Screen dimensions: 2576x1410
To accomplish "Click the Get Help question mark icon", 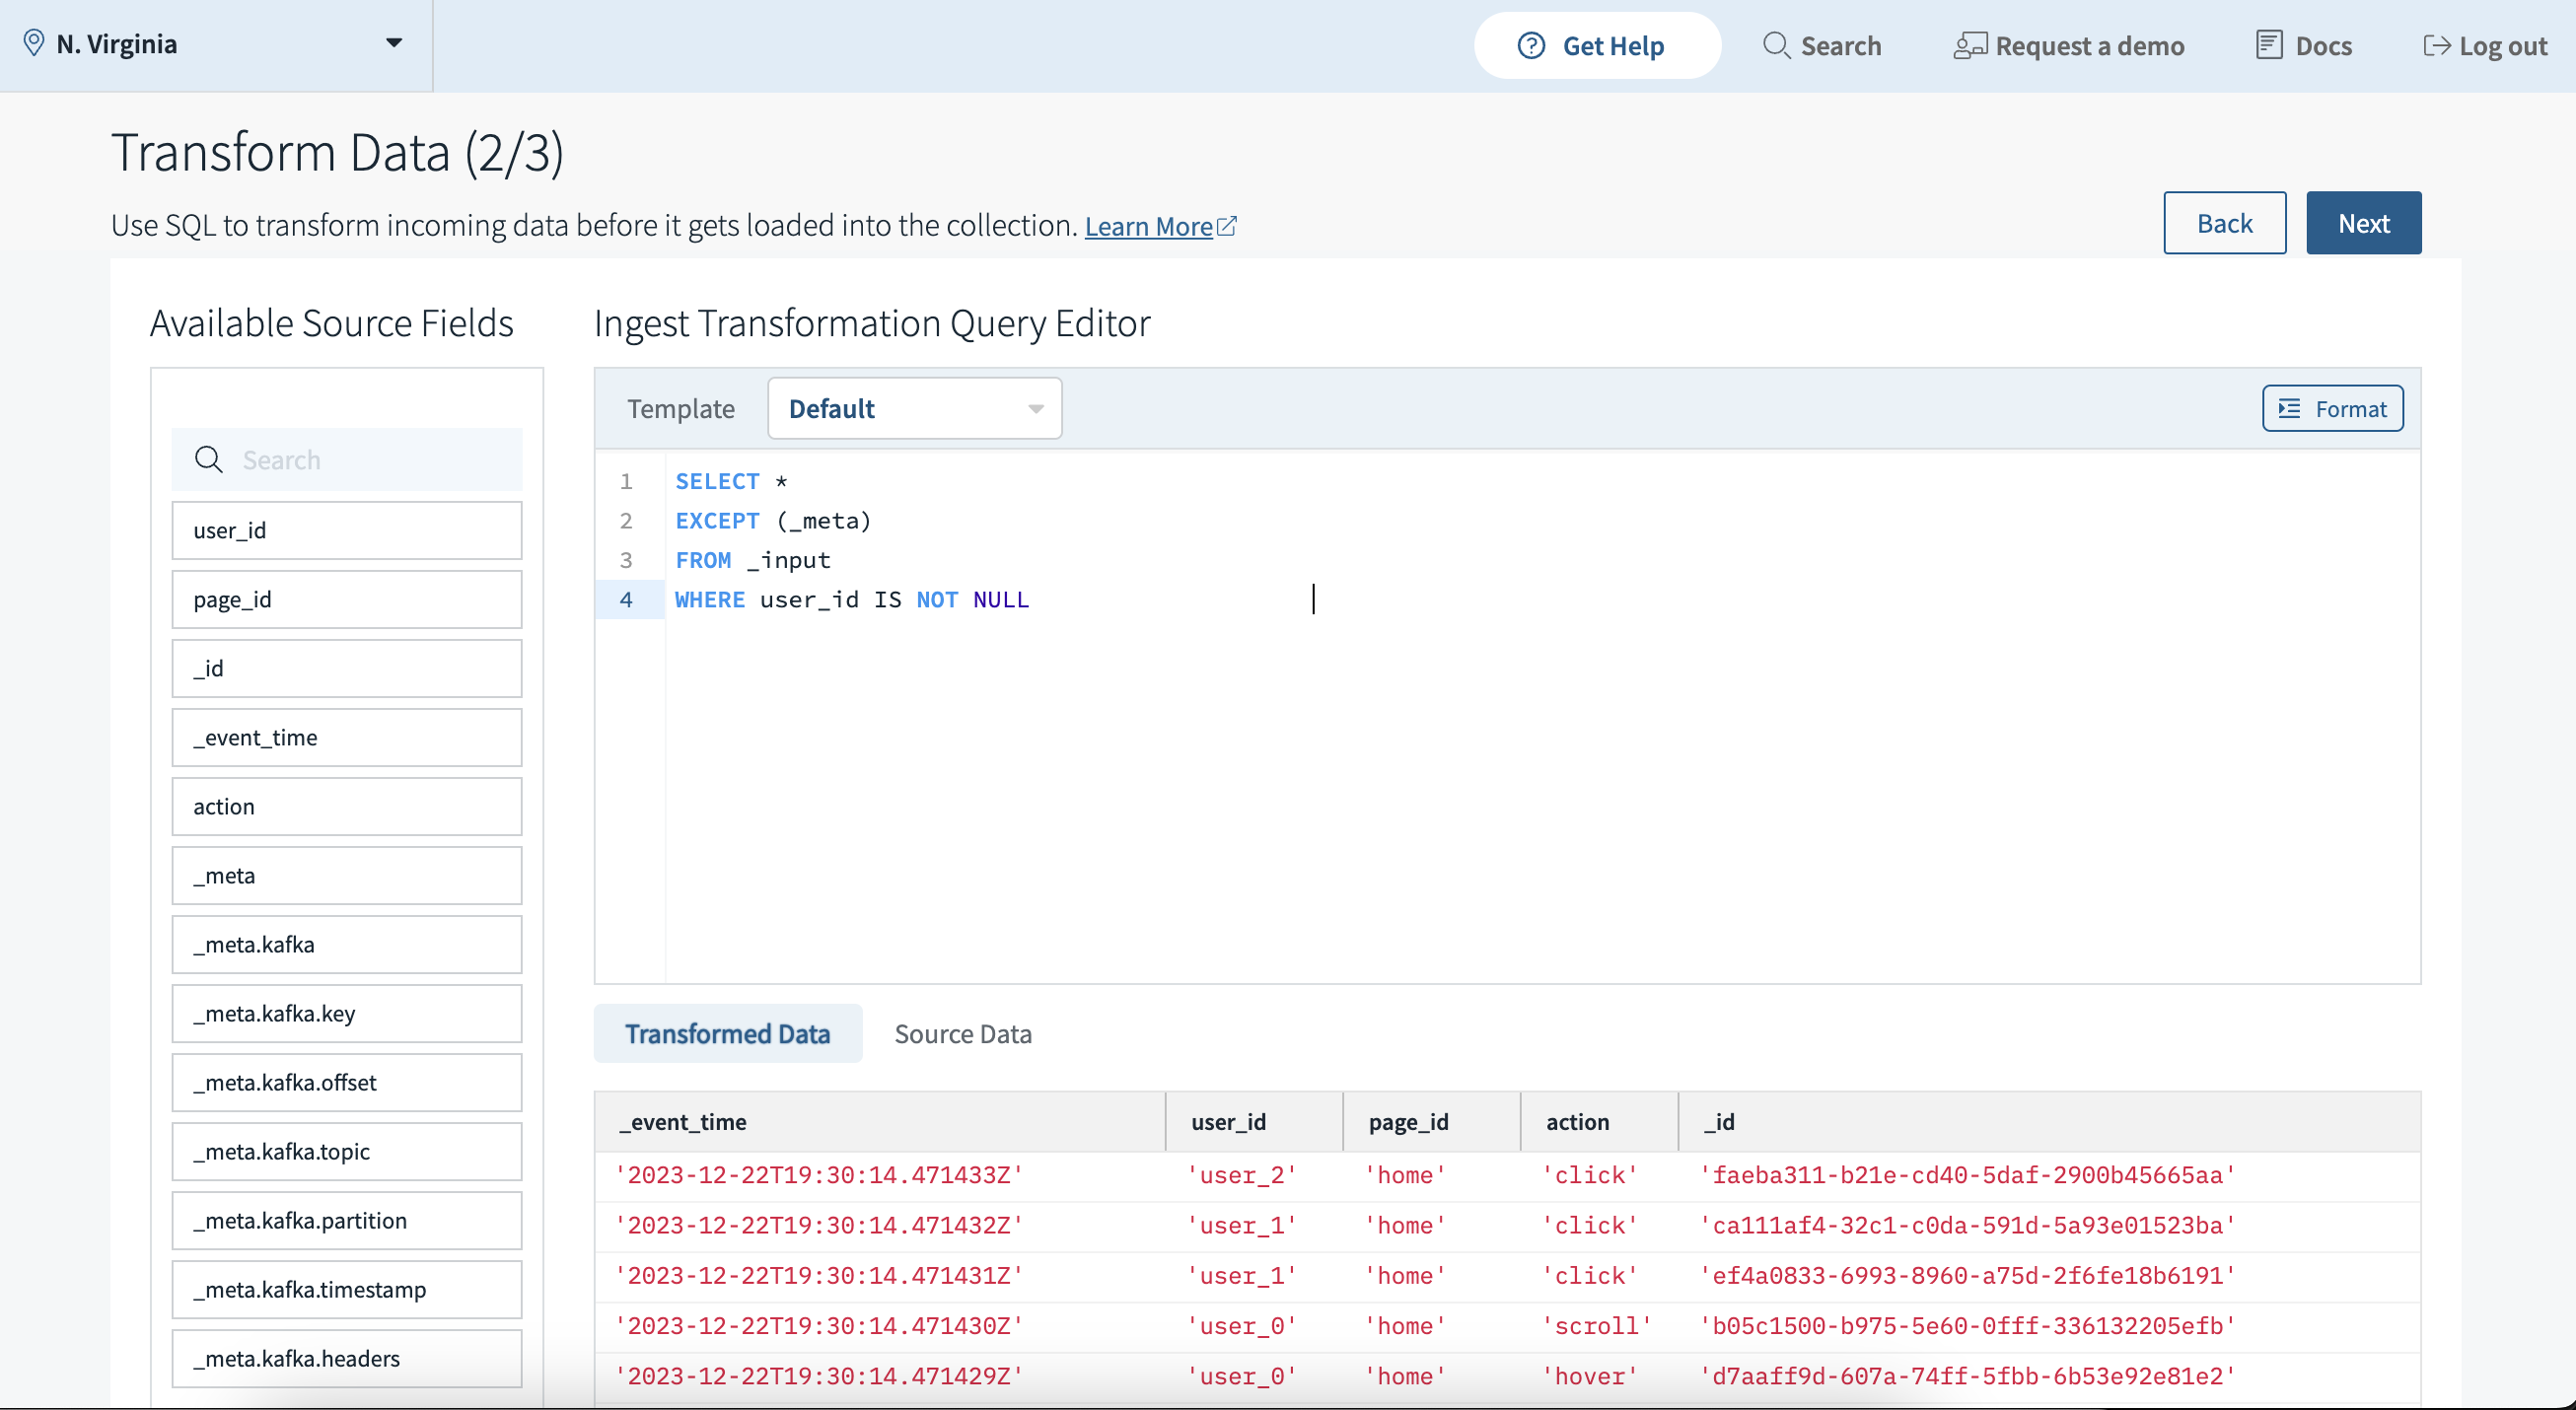I will [x=1530, y=46].
